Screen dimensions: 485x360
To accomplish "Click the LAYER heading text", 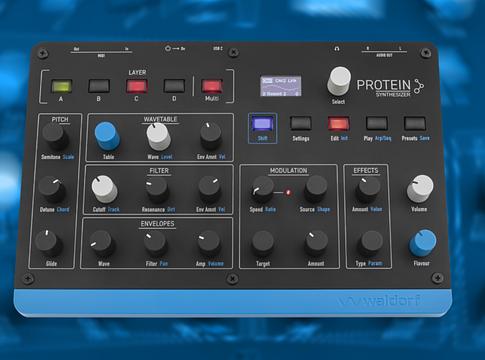I will pyautogui.click(x=137, y=72).
